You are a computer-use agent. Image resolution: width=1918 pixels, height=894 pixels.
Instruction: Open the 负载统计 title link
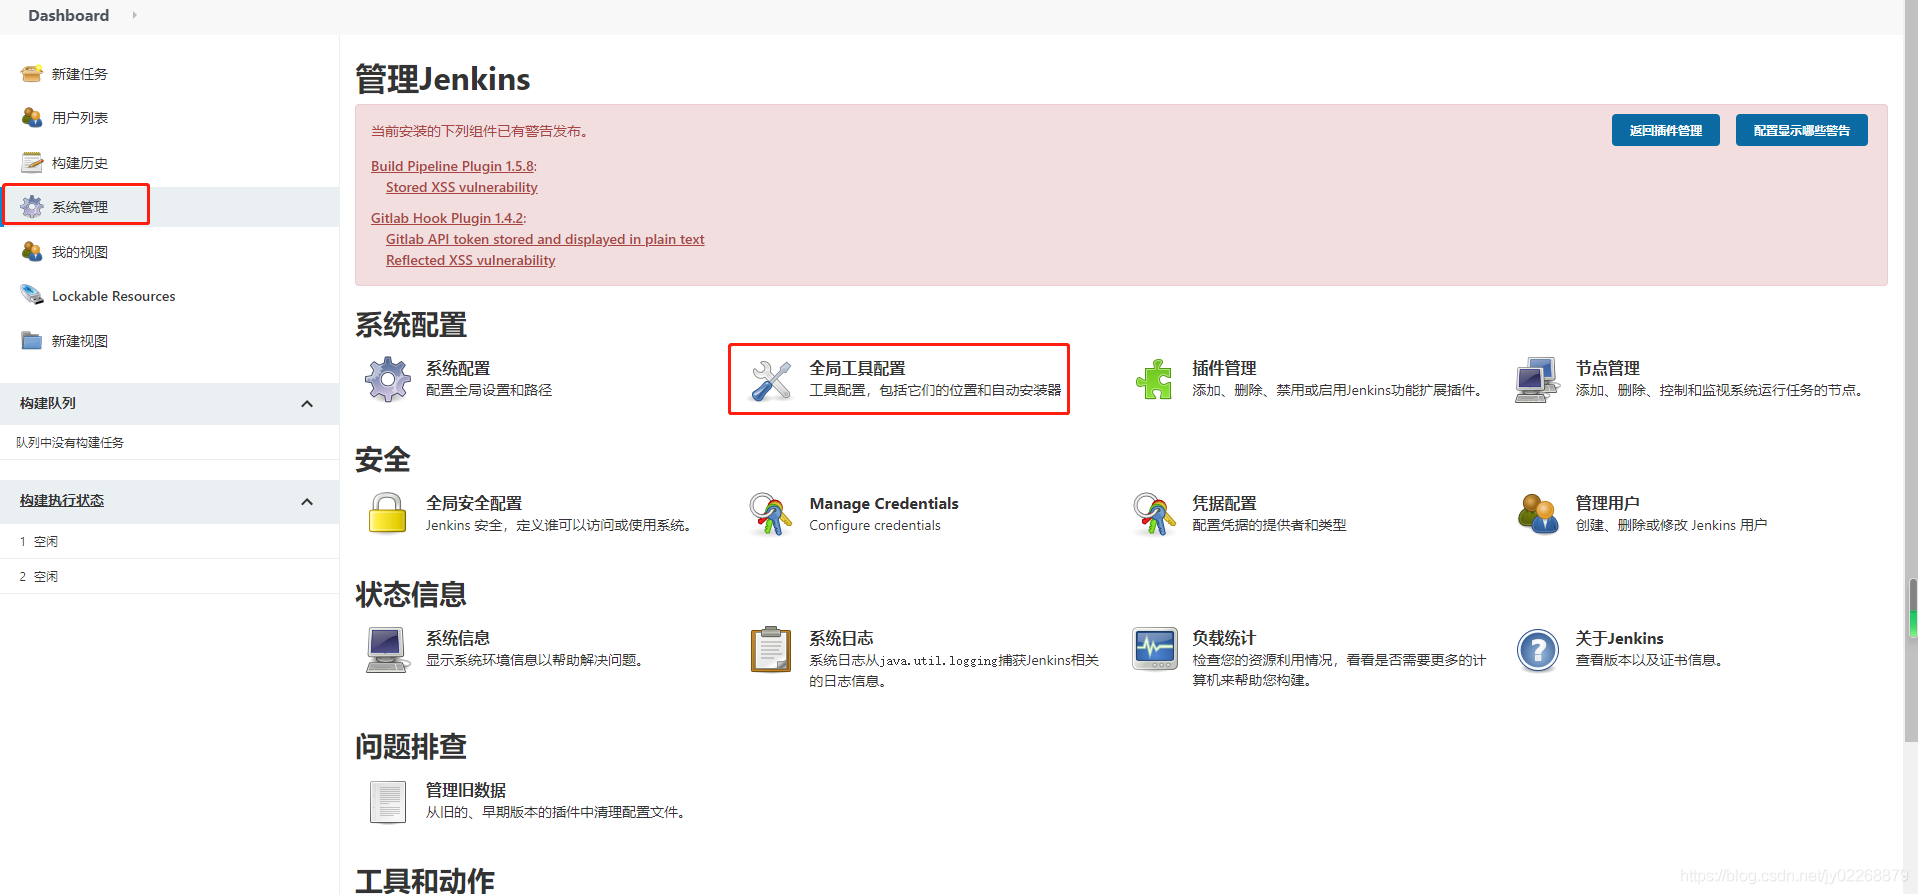[1224, 638]
